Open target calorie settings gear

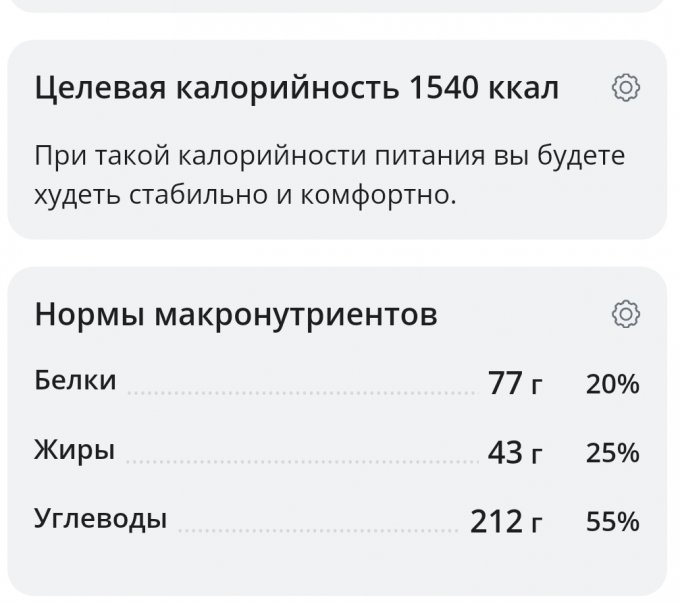click(625, 89)
